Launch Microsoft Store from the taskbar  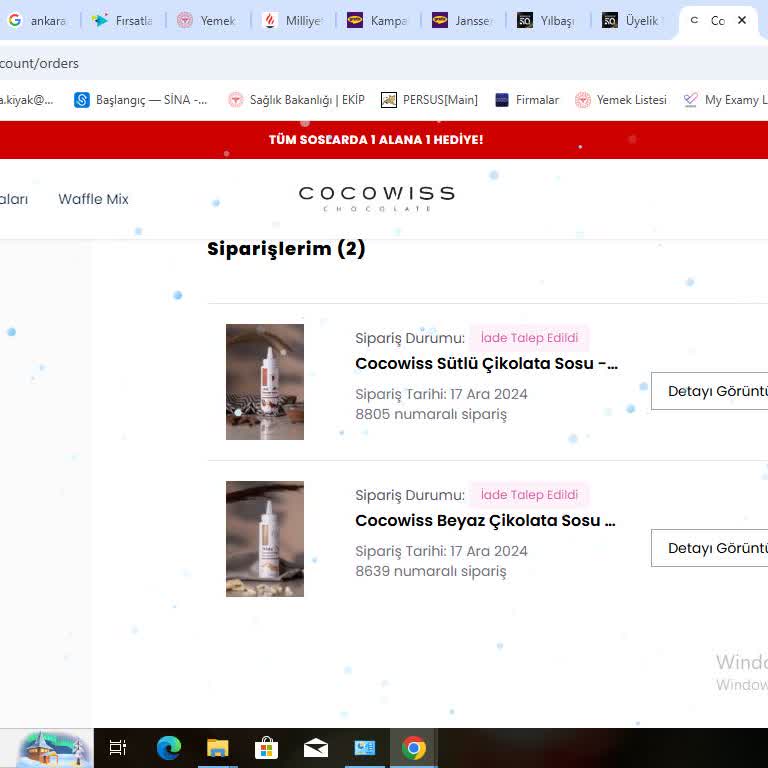tap(266, 747)
